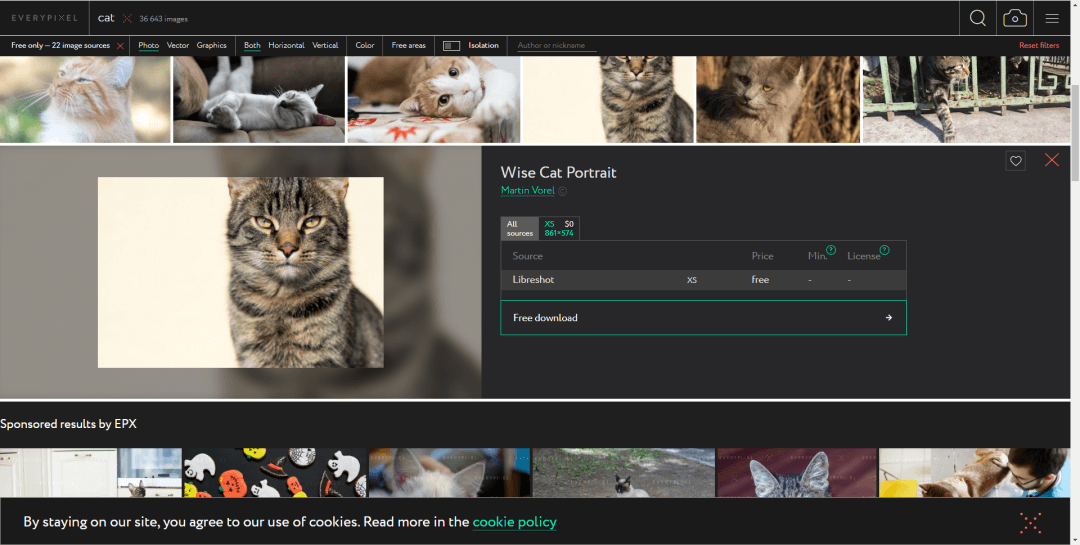Click help icon next to Min.
The height and width of the screenshot is (545, 1080).
(x=831, y=250)
